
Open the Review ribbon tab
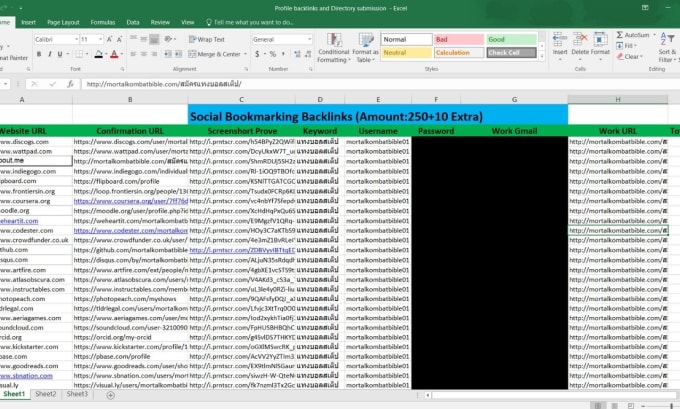[160, 22]
